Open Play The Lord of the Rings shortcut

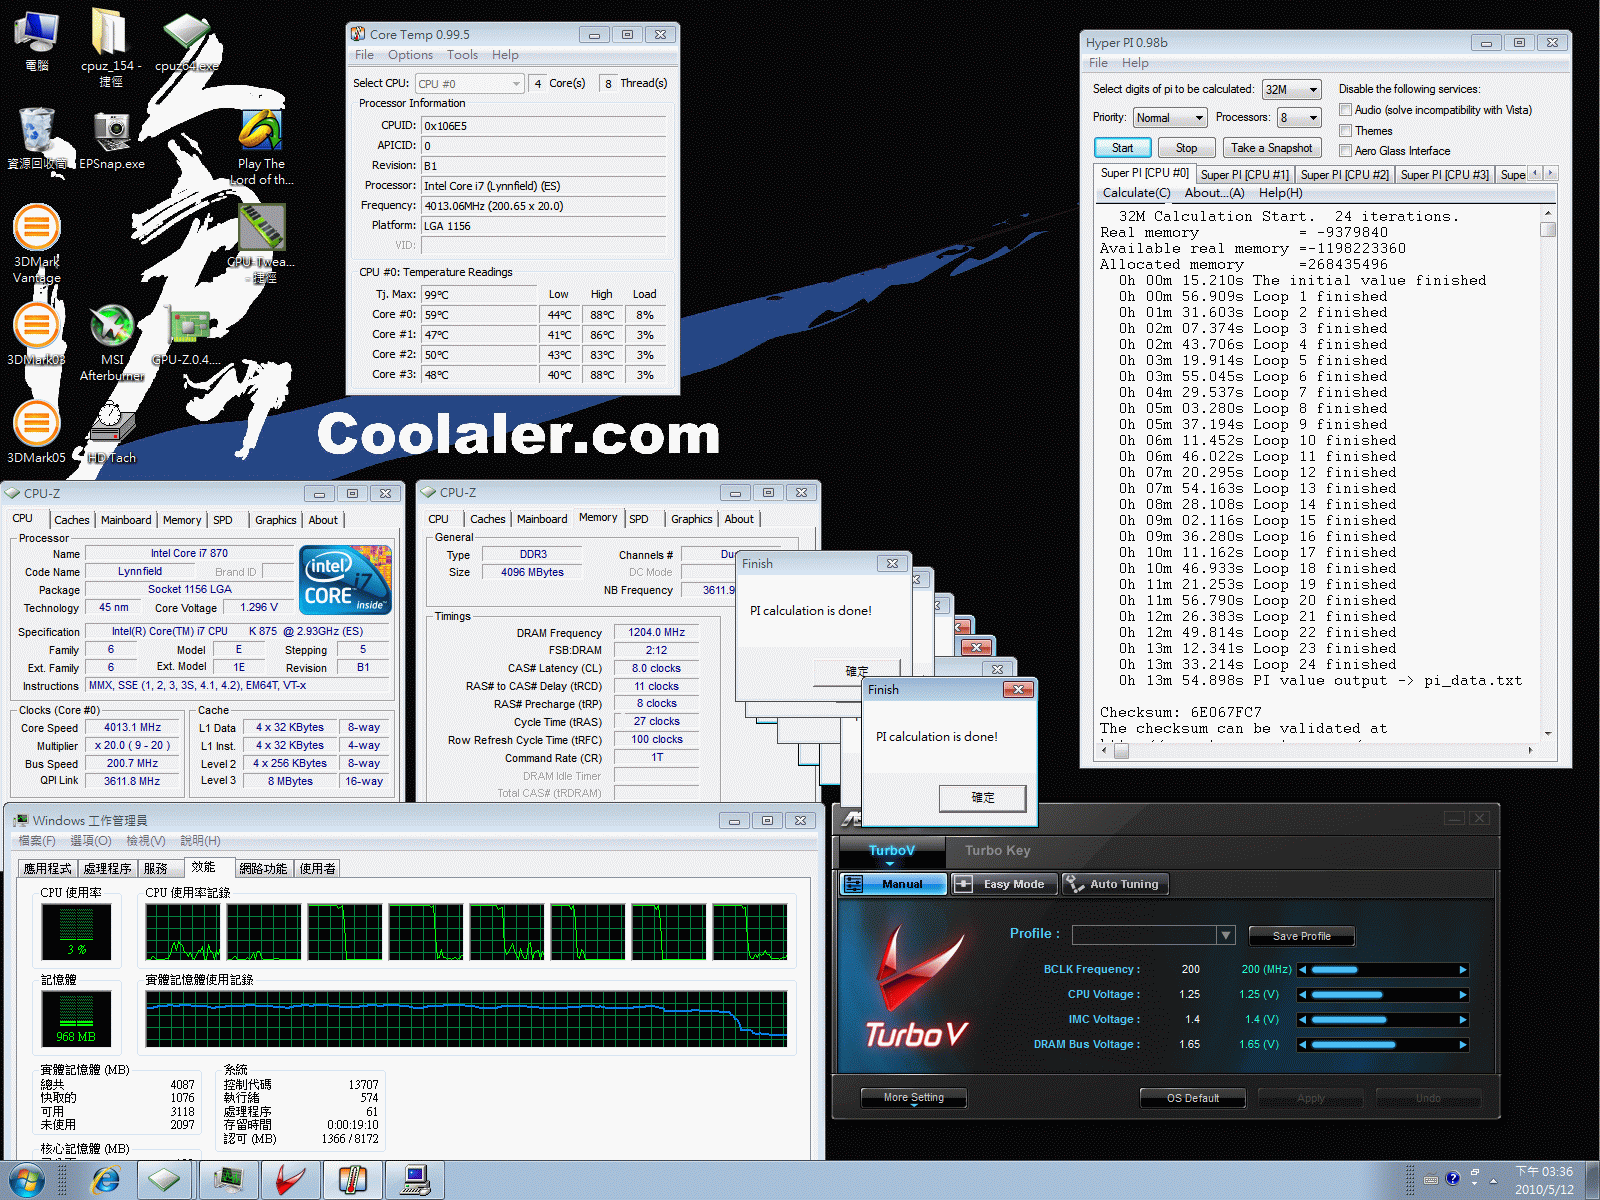[261, 145]
